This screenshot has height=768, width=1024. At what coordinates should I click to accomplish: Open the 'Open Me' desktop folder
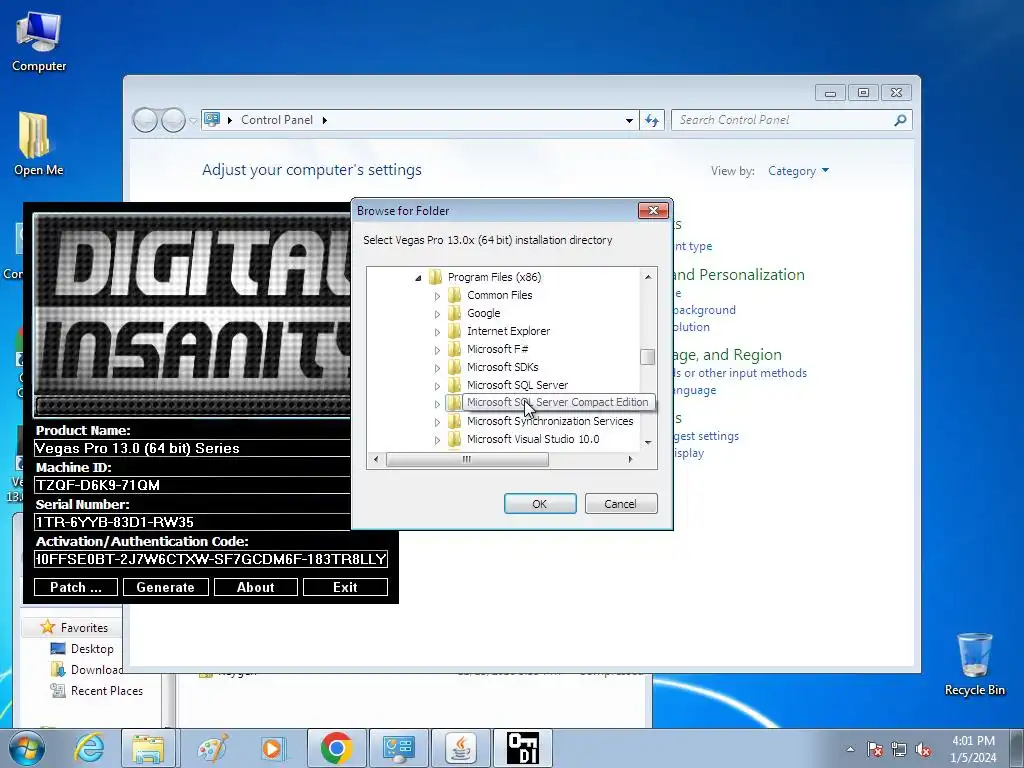click(38, 144)
